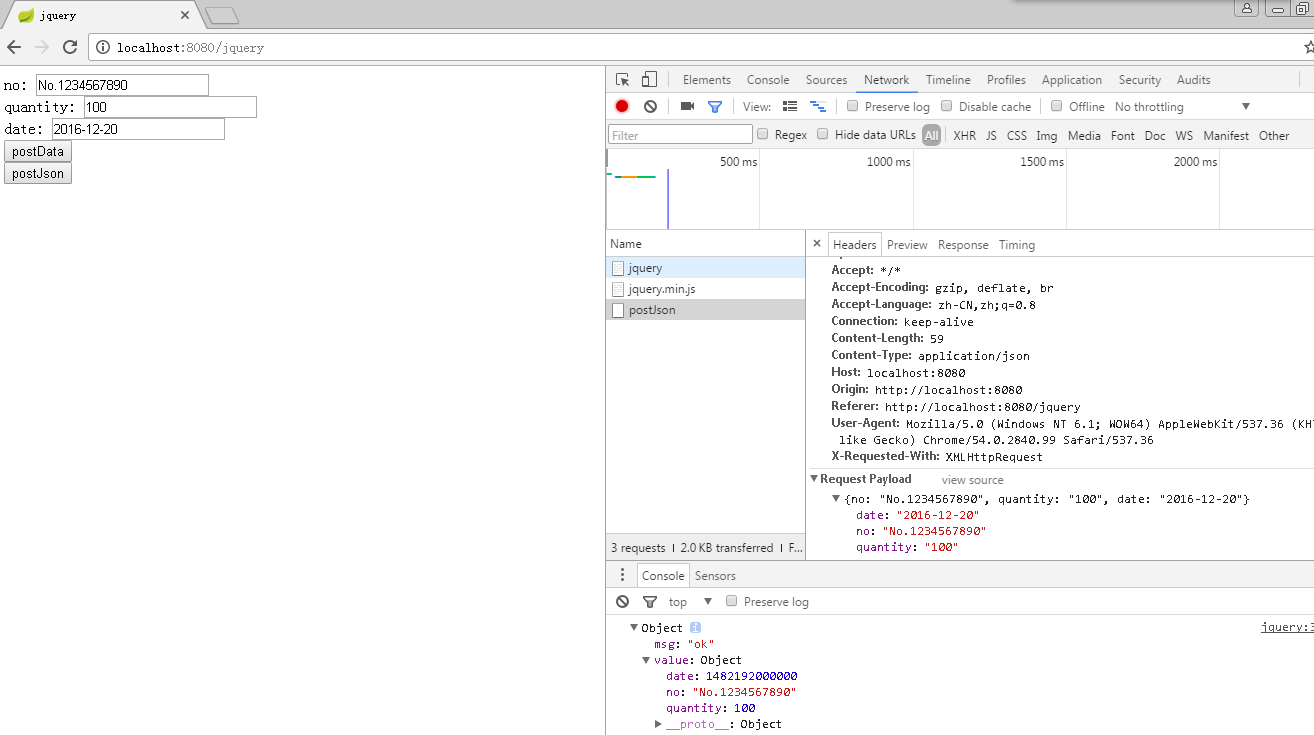Viewport: 1314px width, 735px height.
Task: Switch to large request rows view
Action: click(x=790, y=106)
